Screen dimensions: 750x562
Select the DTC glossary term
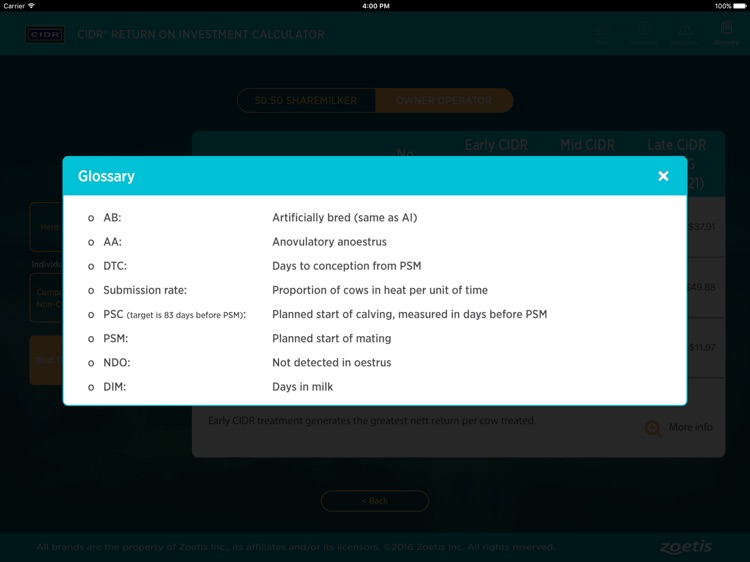[x=115, y=266]
